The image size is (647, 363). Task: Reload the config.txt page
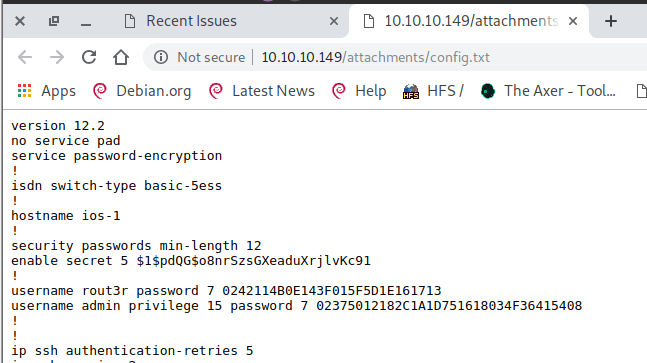89,57
